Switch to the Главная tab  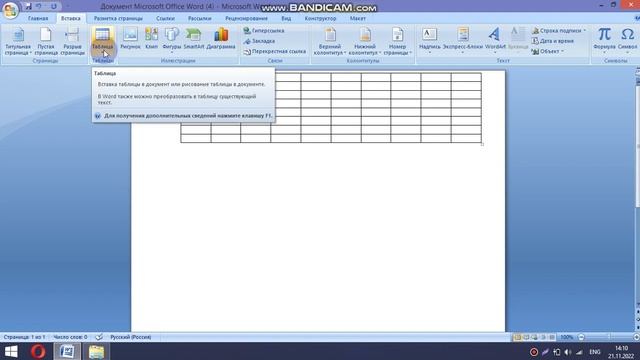38,18
